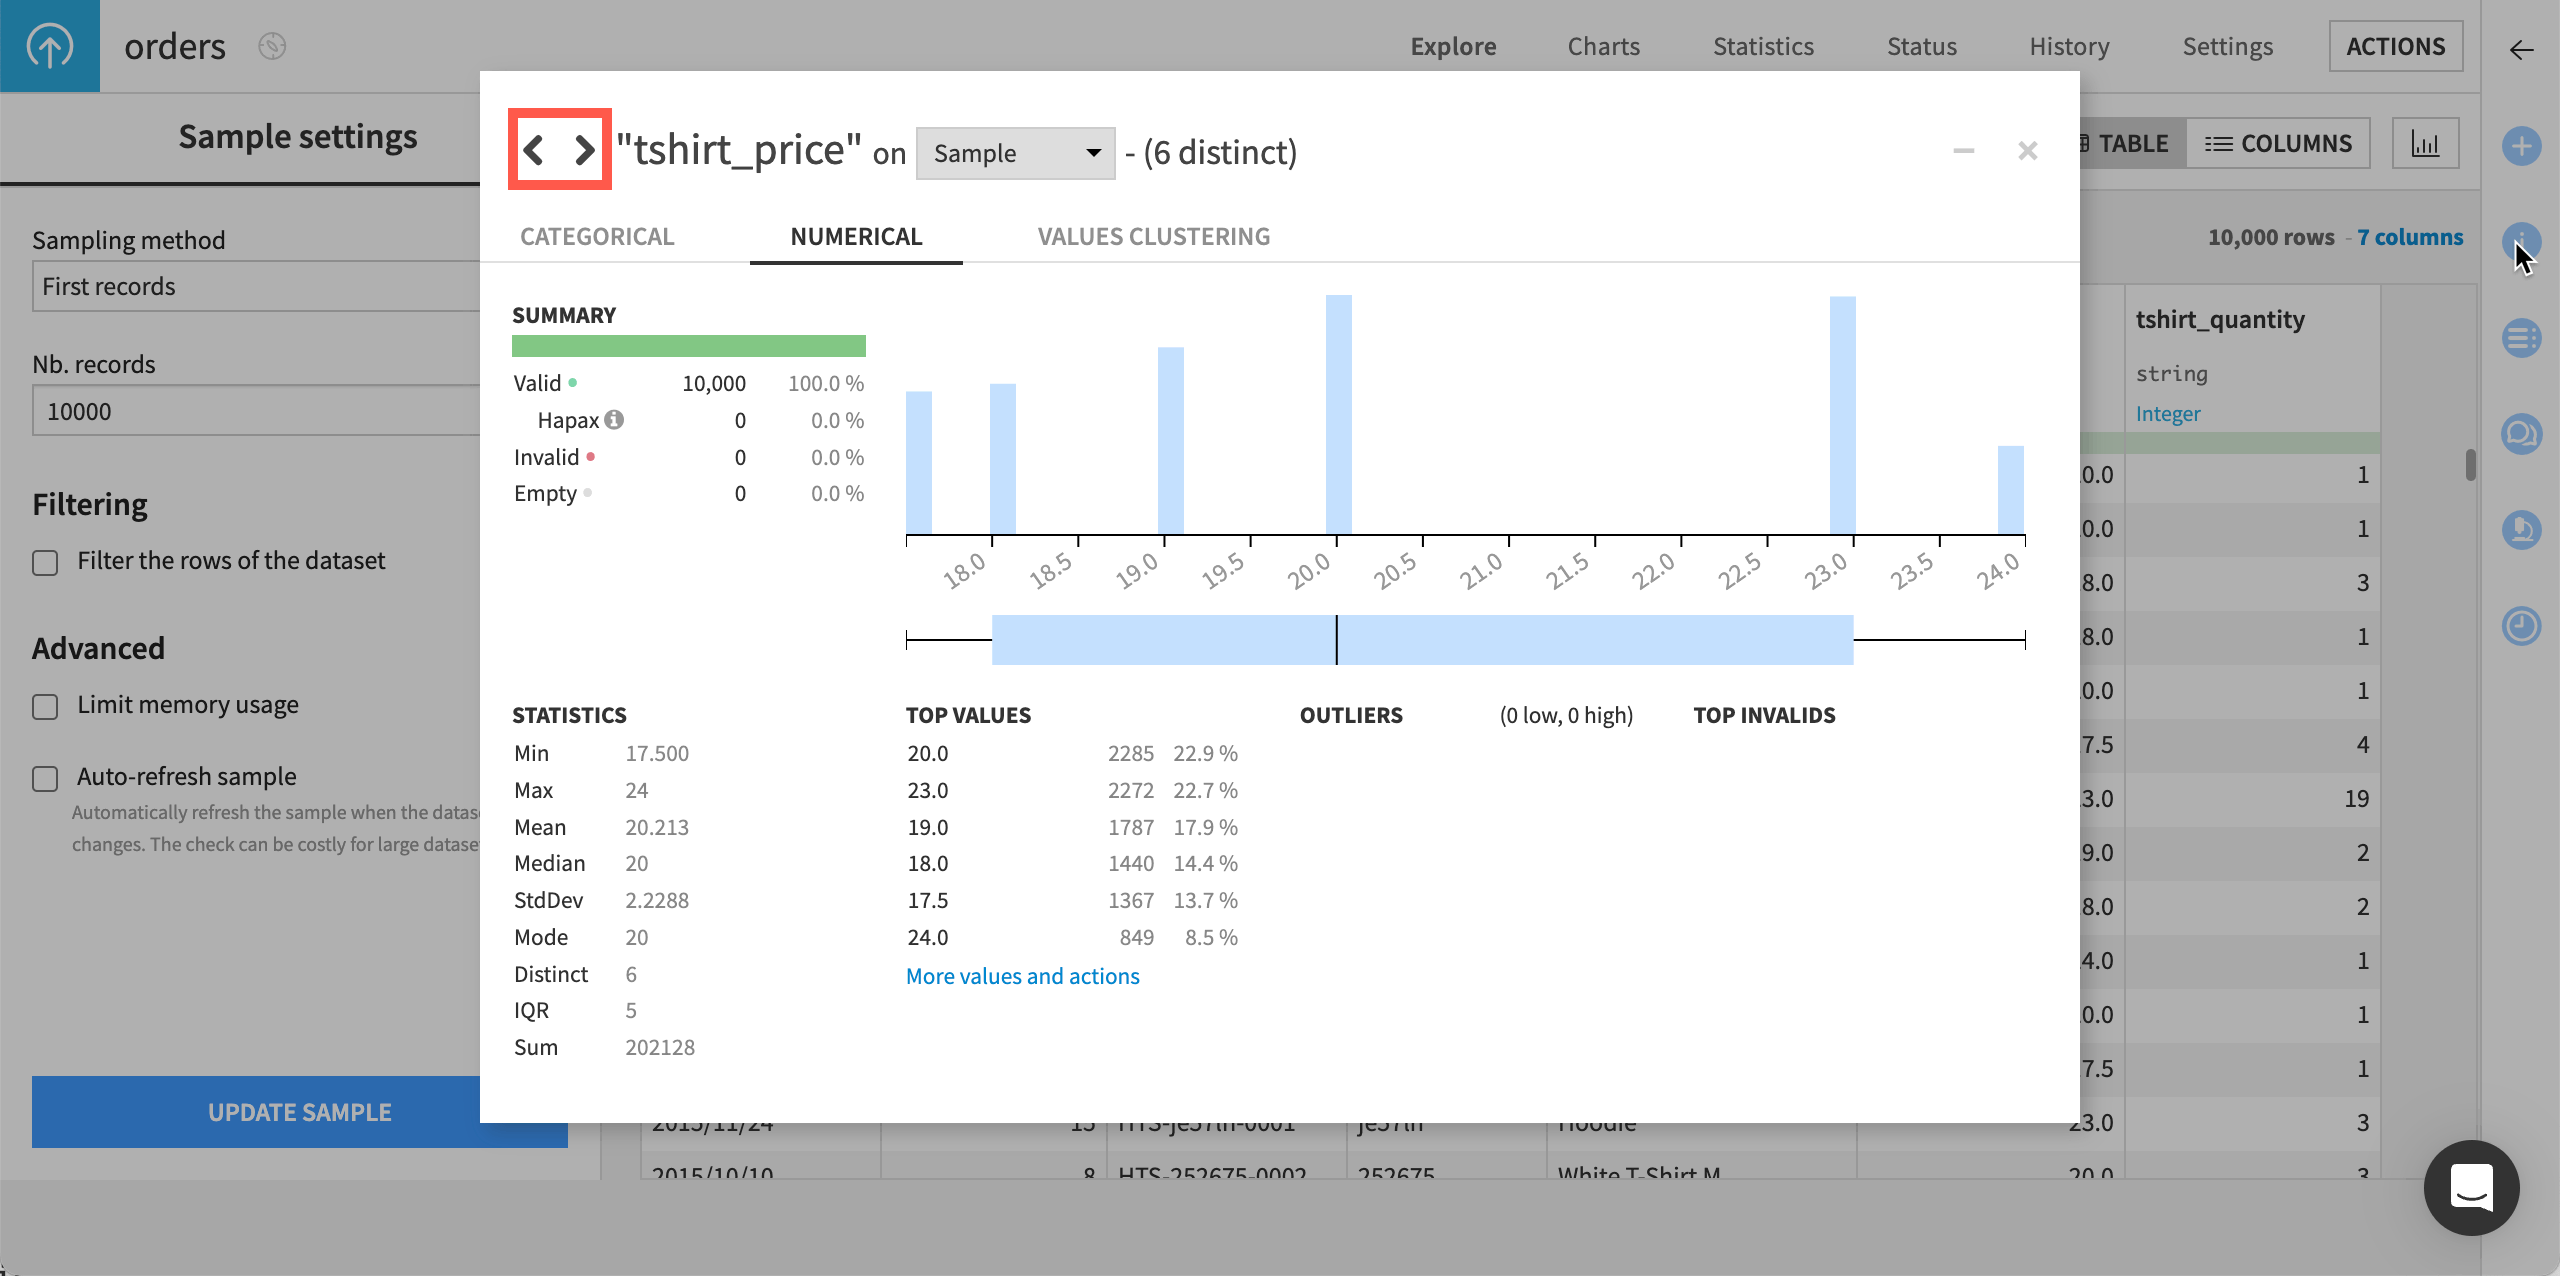This screenshot has width=2560, height=1276.
Task: Open the Sample dropdown next to tshirt_price
Action: (x=1015, y=153)
